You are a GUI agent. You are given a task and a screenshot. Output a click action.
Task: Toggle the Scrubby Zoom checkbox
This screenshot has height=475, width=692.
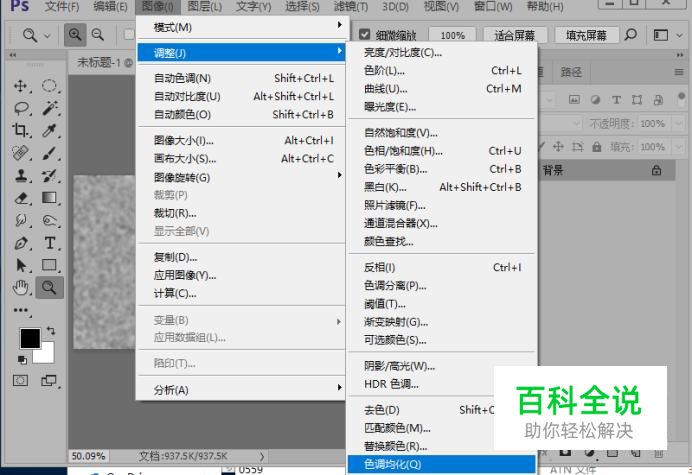(365, 34)
